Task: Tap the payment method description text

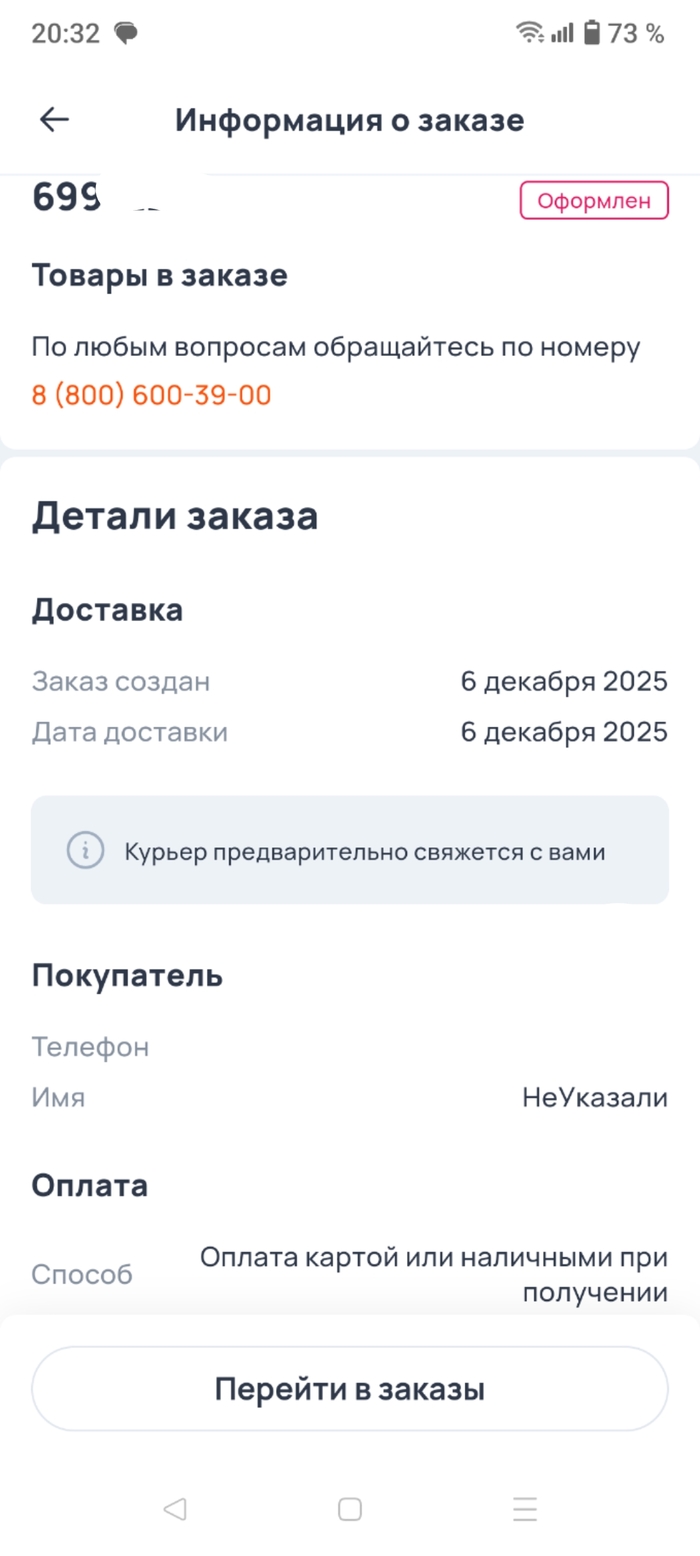Action: [x=433, y=1274]
